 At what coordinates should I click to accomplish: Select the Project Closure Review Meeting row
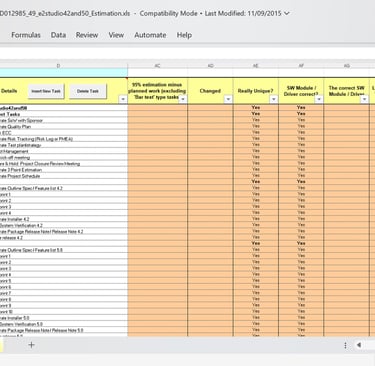(63, 164)
